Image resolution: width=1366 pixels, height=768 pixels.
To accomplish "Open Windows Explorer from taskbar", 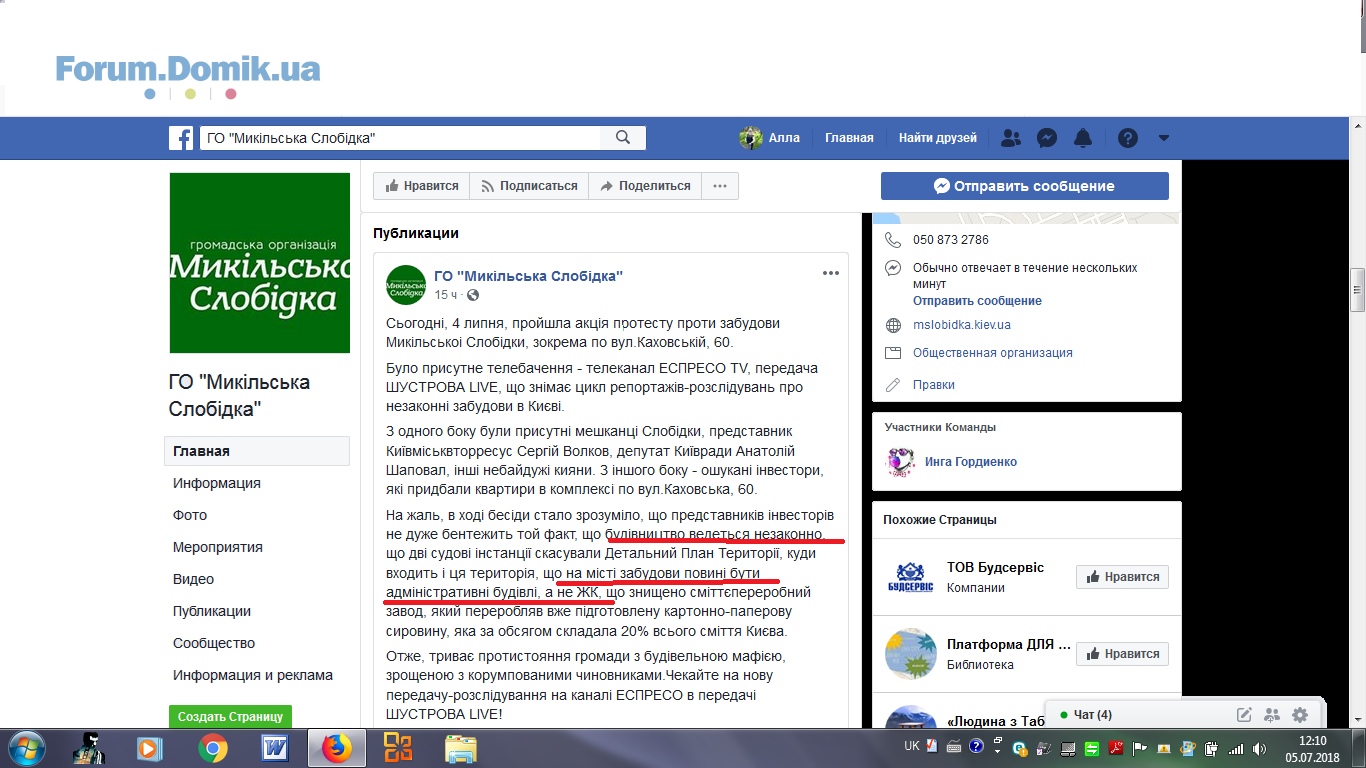I will coord(460,748).
